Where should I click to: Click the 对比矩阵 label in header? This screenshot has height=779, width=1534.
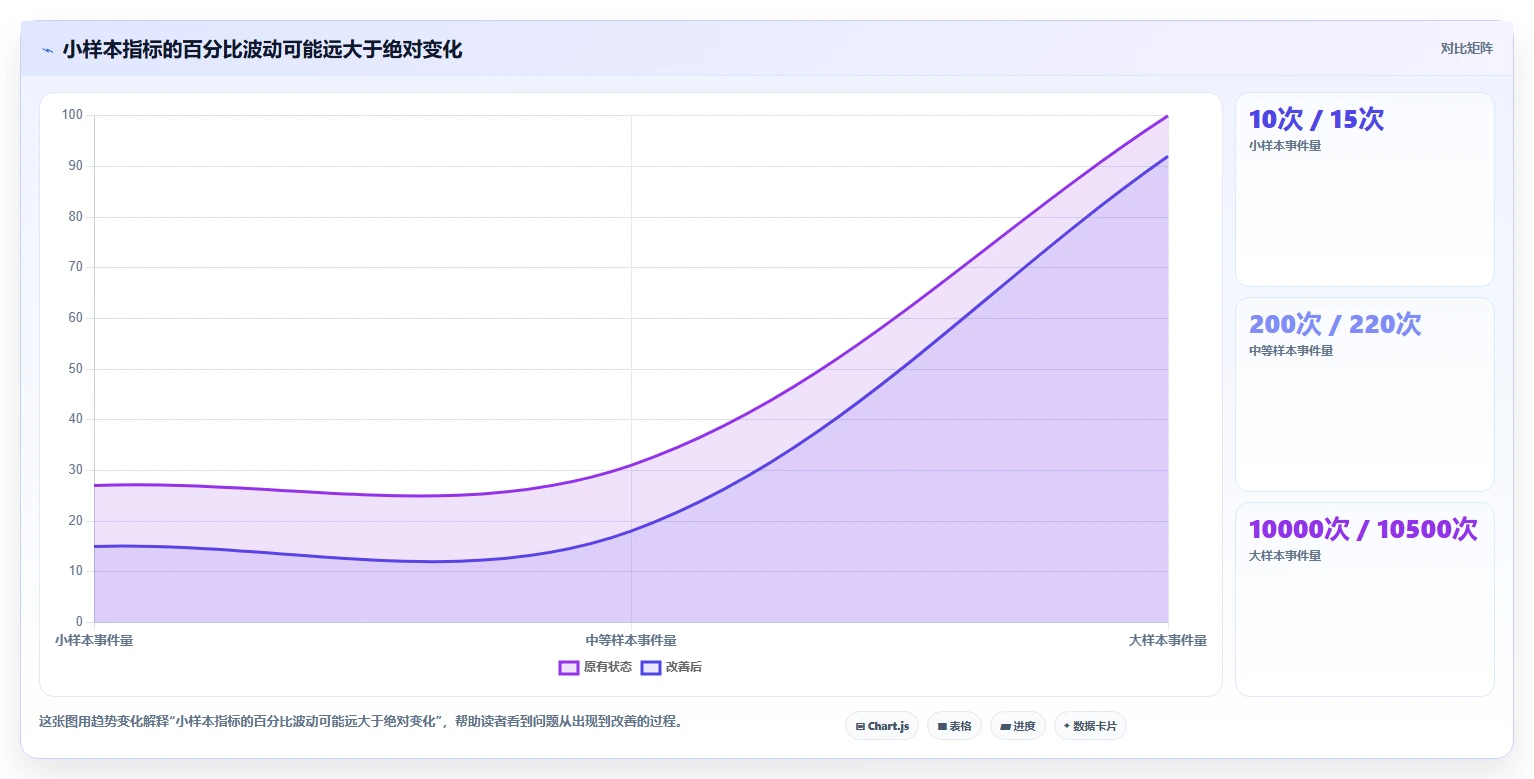[x=1466, y=48]
